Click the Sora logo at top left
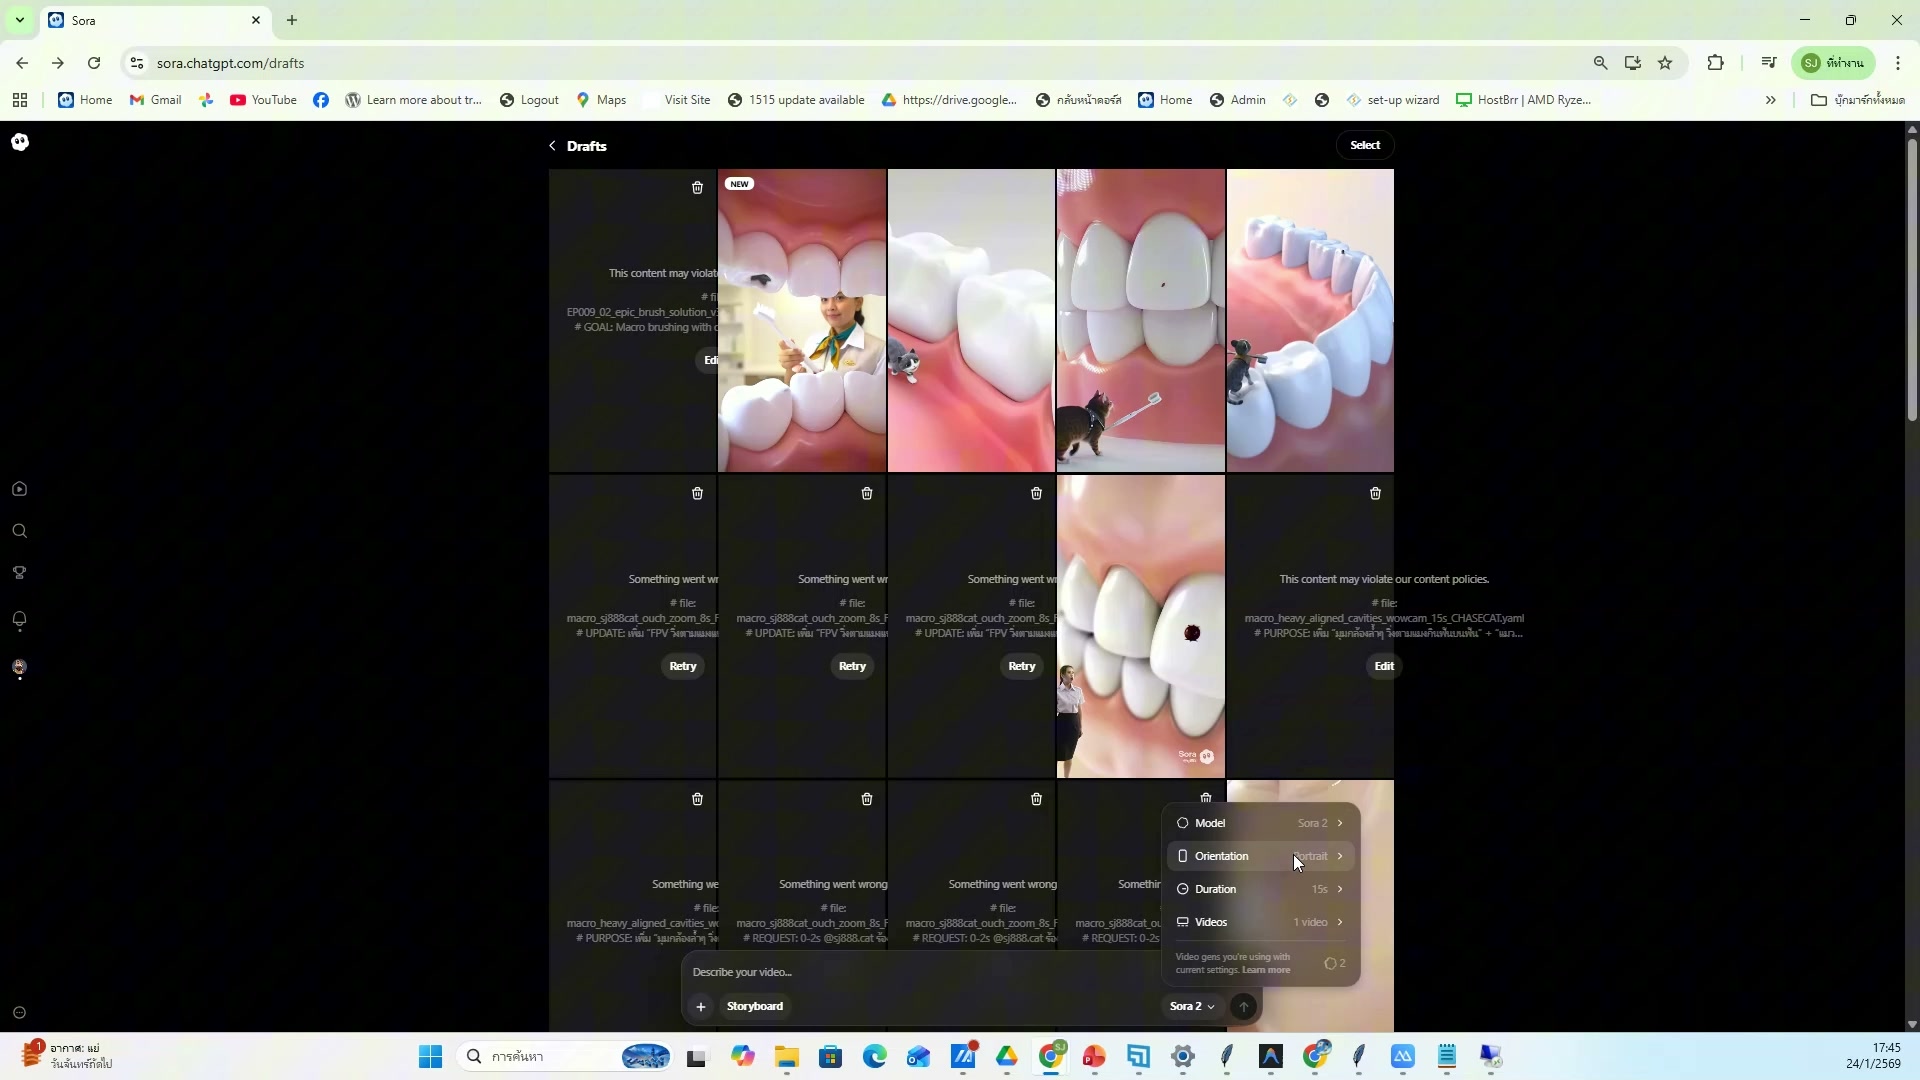 coord(19,142)
